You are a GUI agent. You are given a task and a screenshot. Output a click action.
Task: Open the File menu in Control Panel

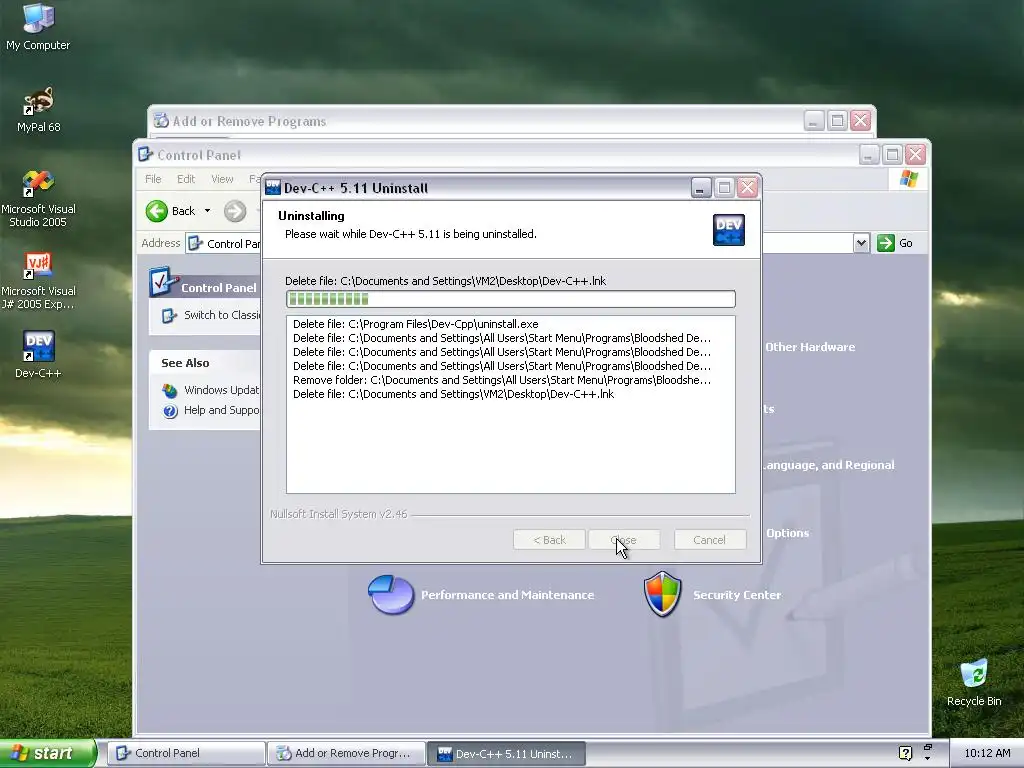(x=153, y=179)
